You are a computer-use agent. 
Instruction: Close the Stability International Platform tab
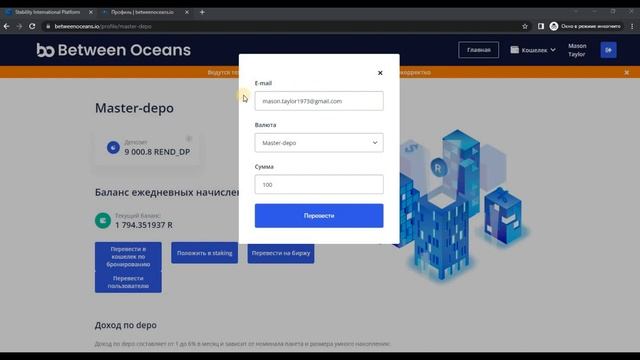coord(91,12)
